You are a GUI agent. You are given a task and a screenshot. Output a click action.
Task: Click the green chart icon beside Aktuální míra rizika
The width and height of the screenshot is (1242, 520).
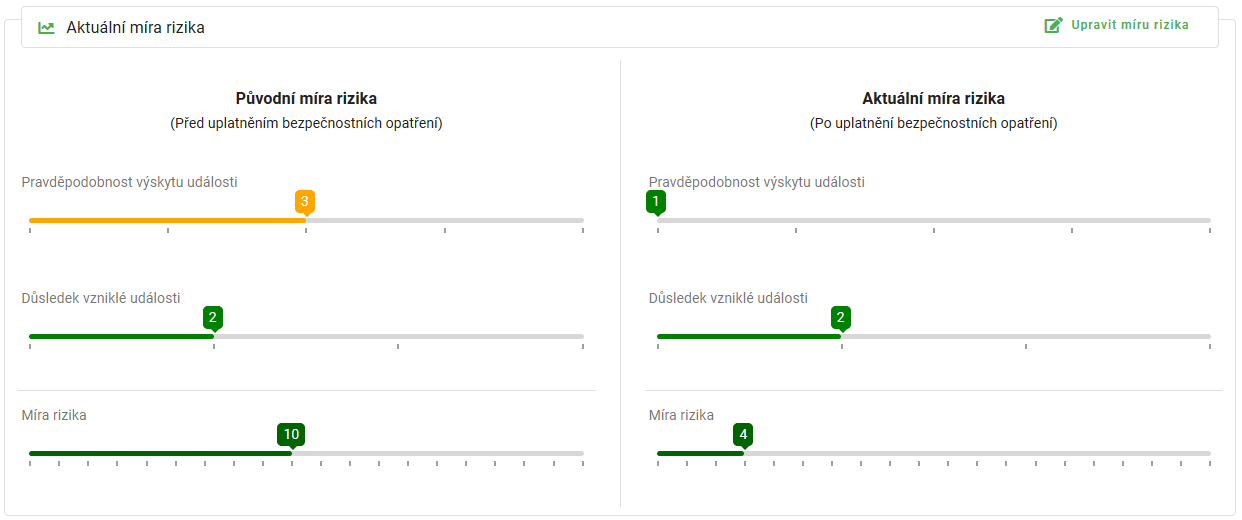(46, 28)
